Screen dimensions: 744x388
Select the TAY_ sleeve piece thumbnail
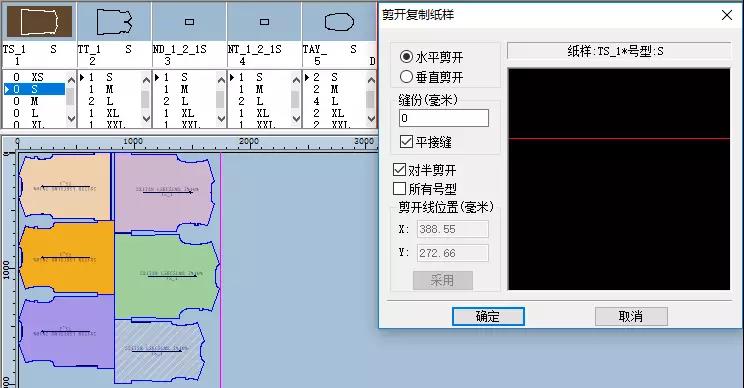tap(339, 21)
